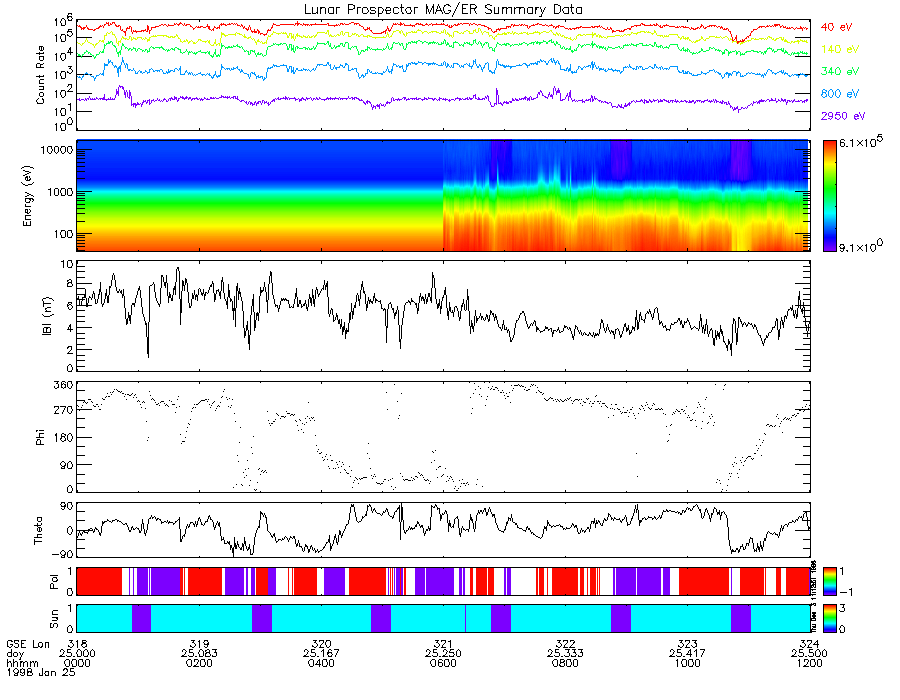900x700 pixels.
Task: Click the 6.1×10^5 color bar maximum label
Action: coord(861,142)
